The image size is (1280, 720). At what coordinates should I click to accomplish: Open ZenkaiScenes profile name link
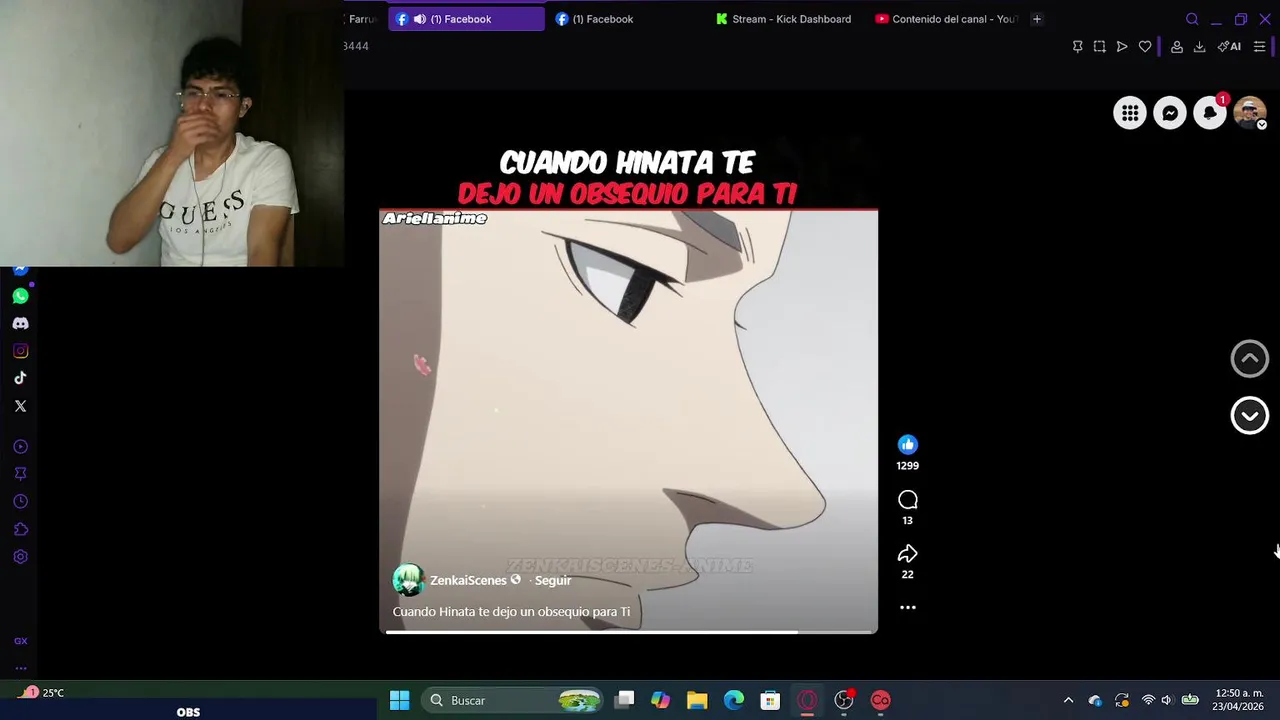coord(468,580)
